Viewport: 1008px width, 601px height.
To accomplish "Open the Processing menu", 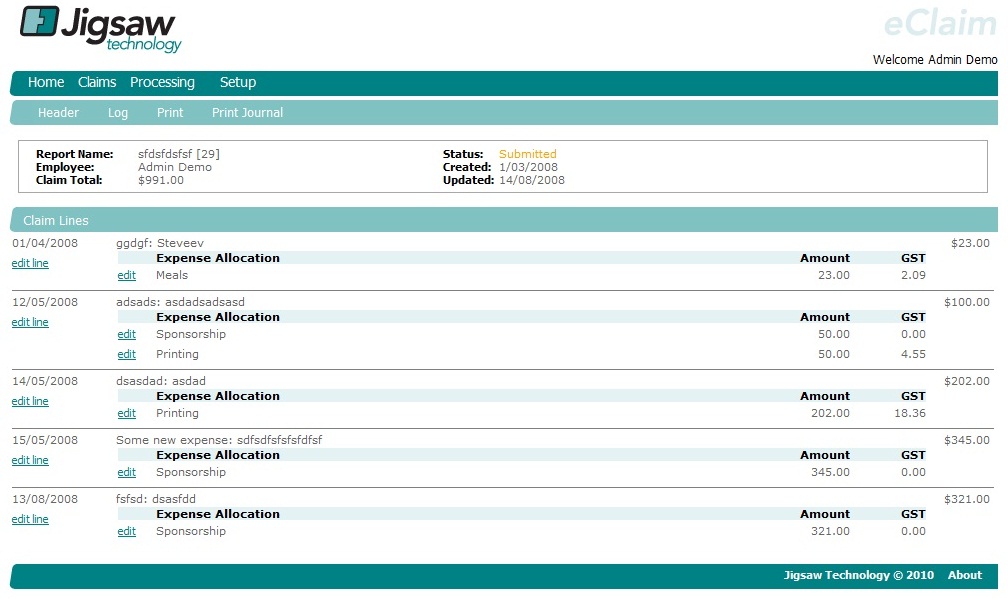I will [x=162, y=83].
